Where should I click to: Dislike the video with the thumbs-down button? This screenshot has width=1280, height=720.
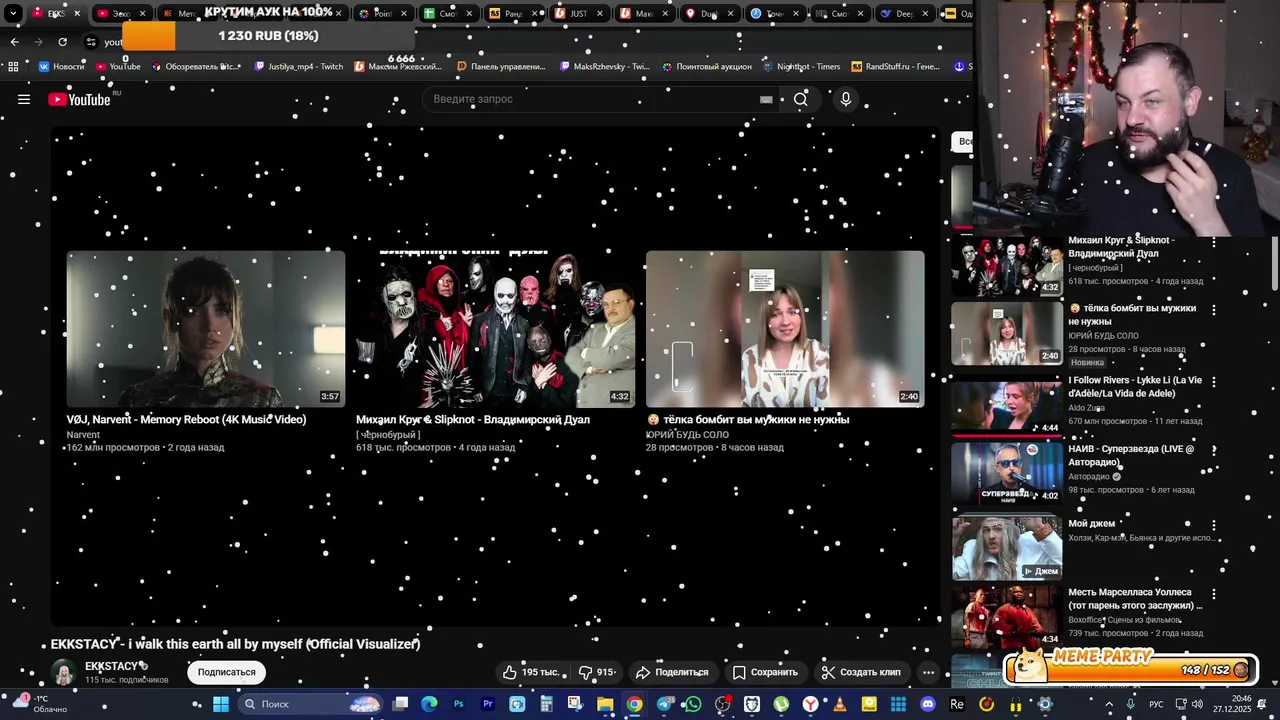pyautogui.click(x=598, y=672)
